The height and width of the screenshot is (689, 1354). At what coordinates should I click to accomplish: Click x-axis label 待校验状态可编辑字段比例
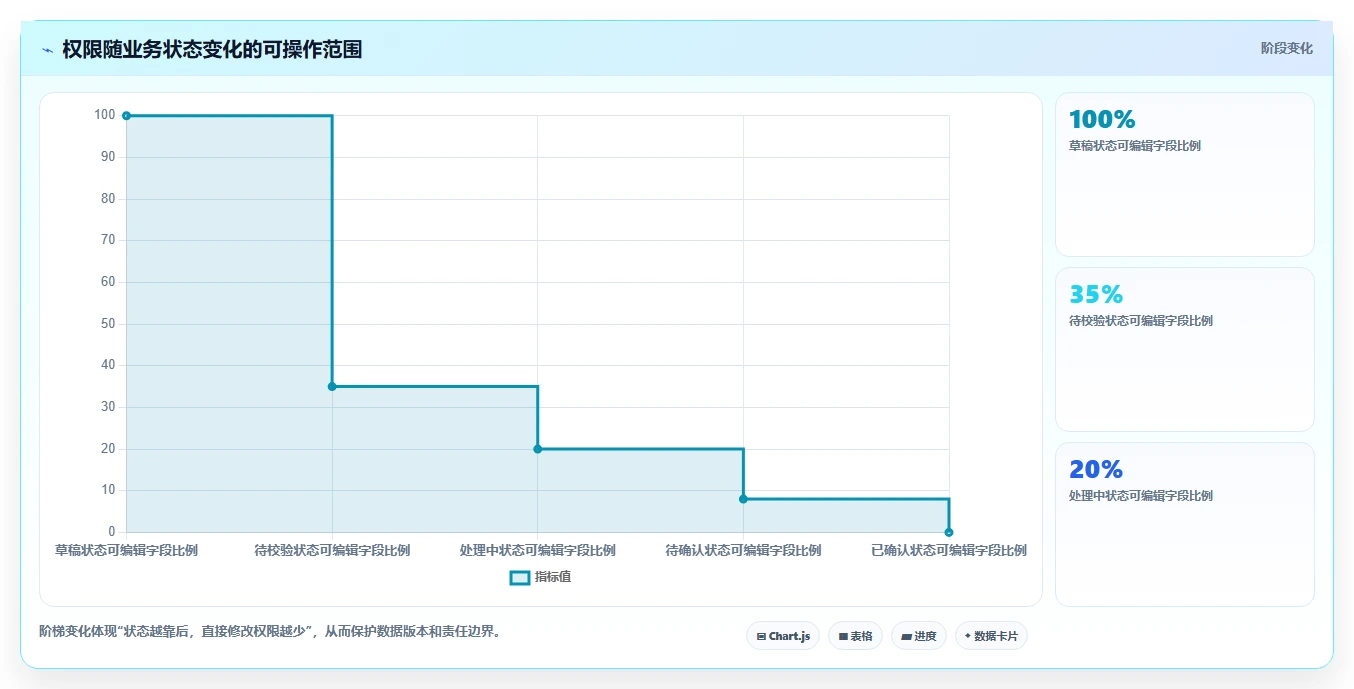[x=332, y=550]
